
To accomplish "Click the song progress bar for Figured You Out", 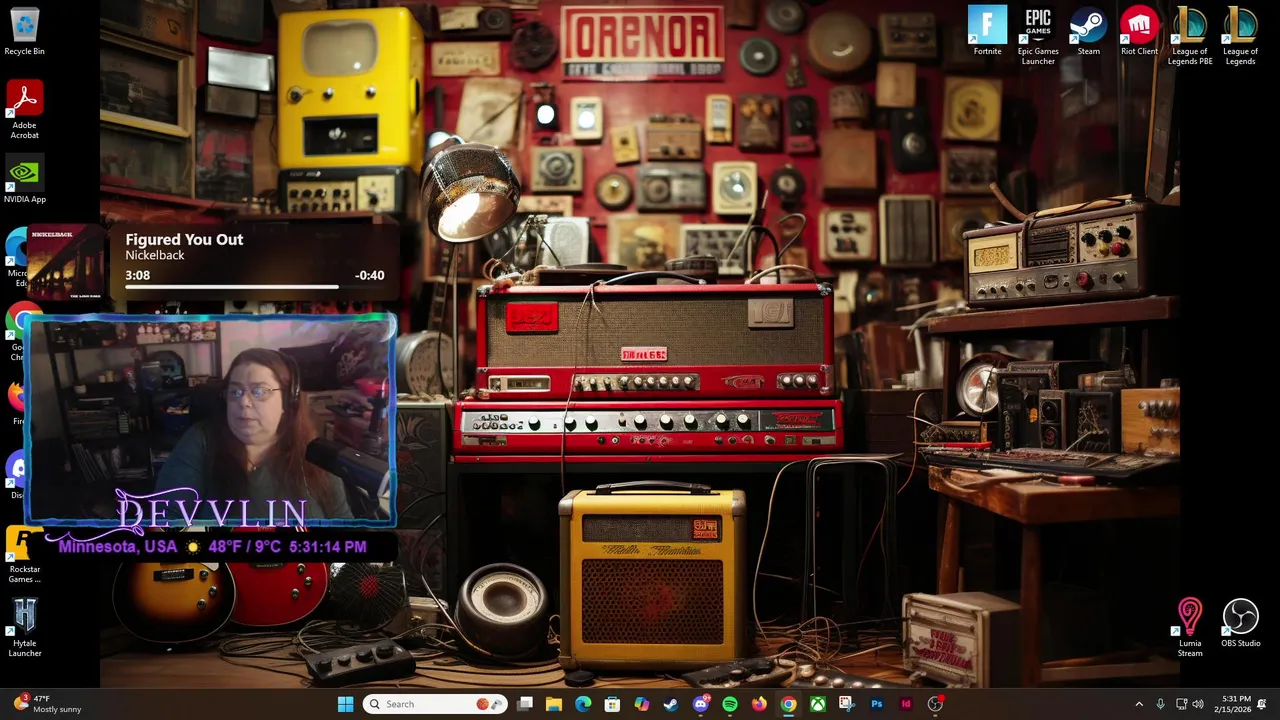I will tap(254, 287).
